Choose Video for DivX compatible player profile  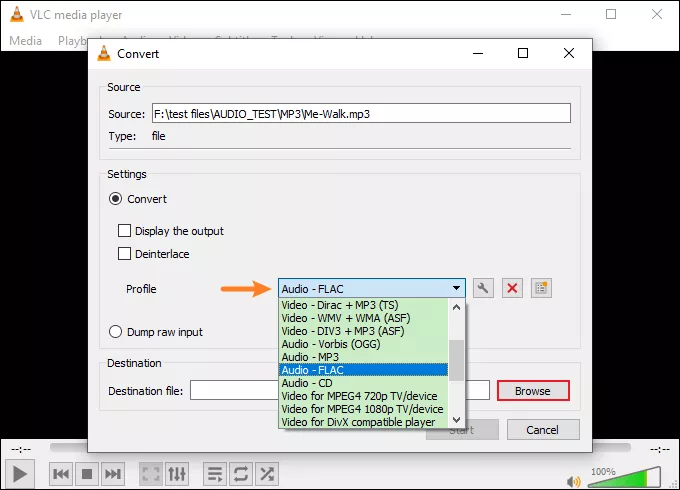tap(363, 422)
